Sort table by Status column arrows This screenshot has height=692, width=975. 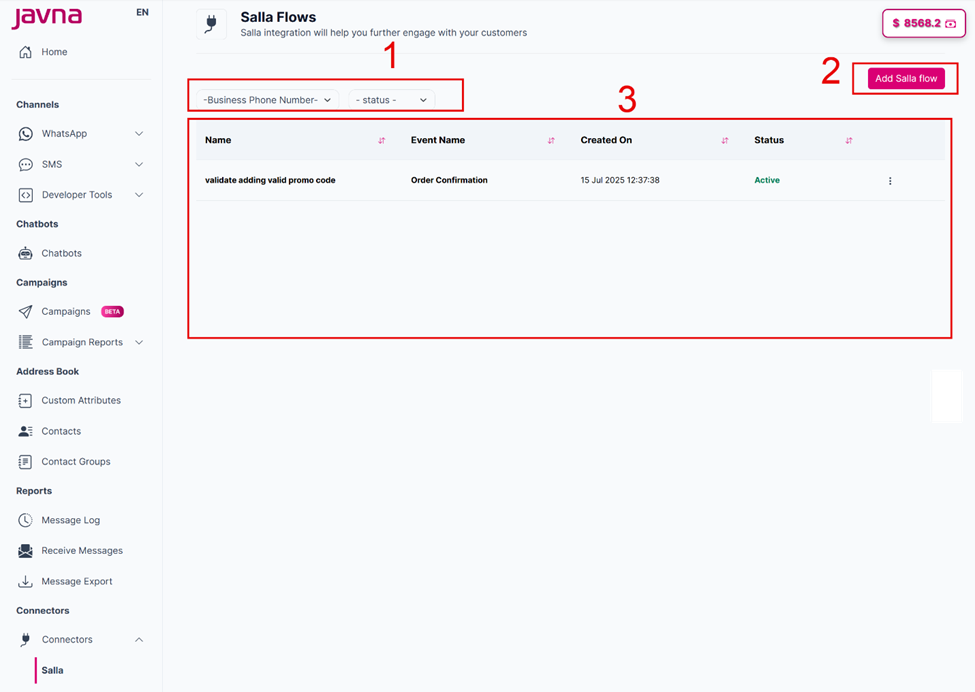tap(849, 141)
